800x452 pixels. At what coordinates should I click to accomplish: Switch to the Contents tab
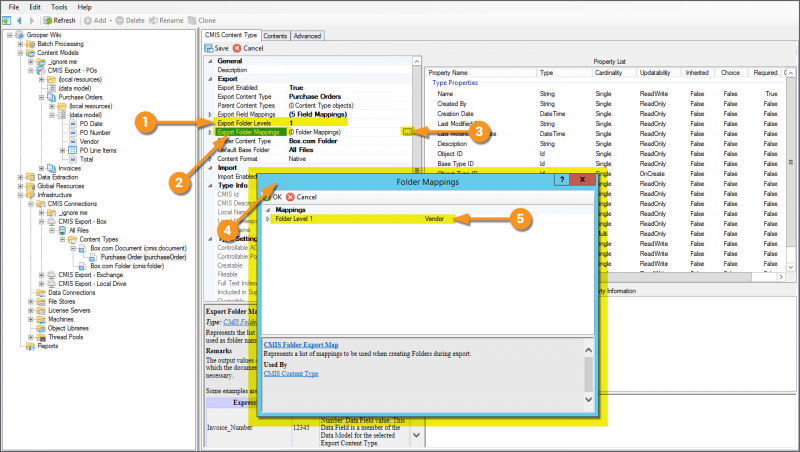[x=276, y=36]
